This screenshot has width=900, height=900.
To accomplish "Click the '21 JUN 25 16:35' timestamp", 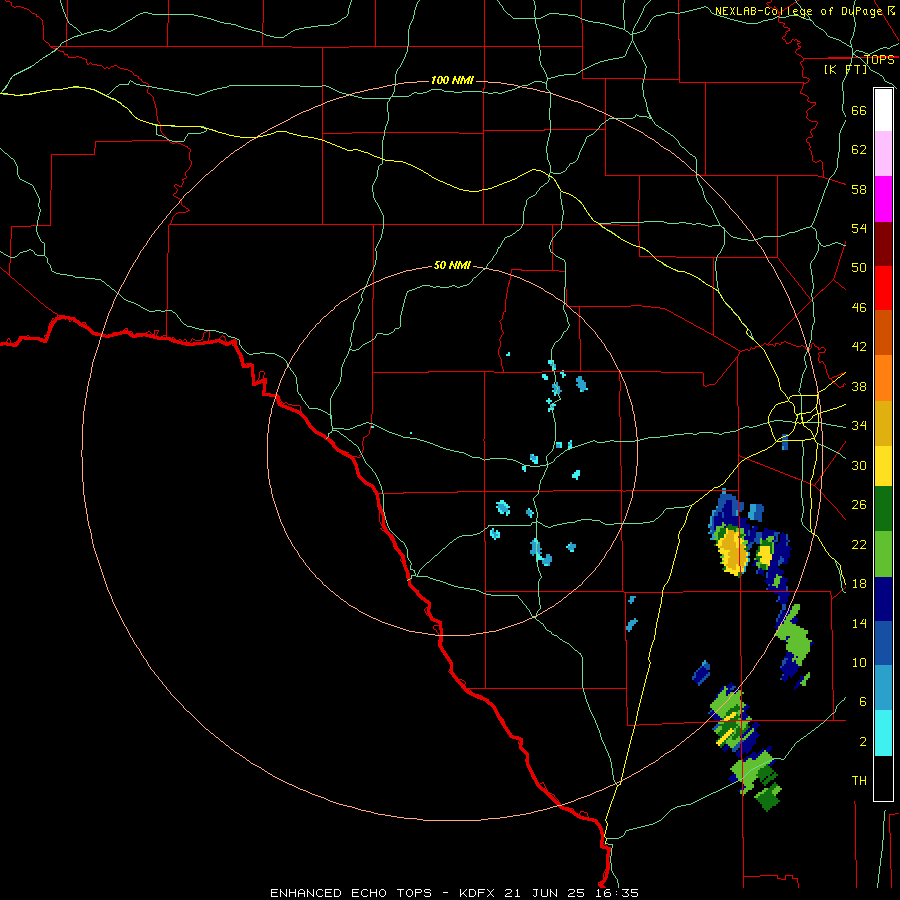I will tap(571, 893).
